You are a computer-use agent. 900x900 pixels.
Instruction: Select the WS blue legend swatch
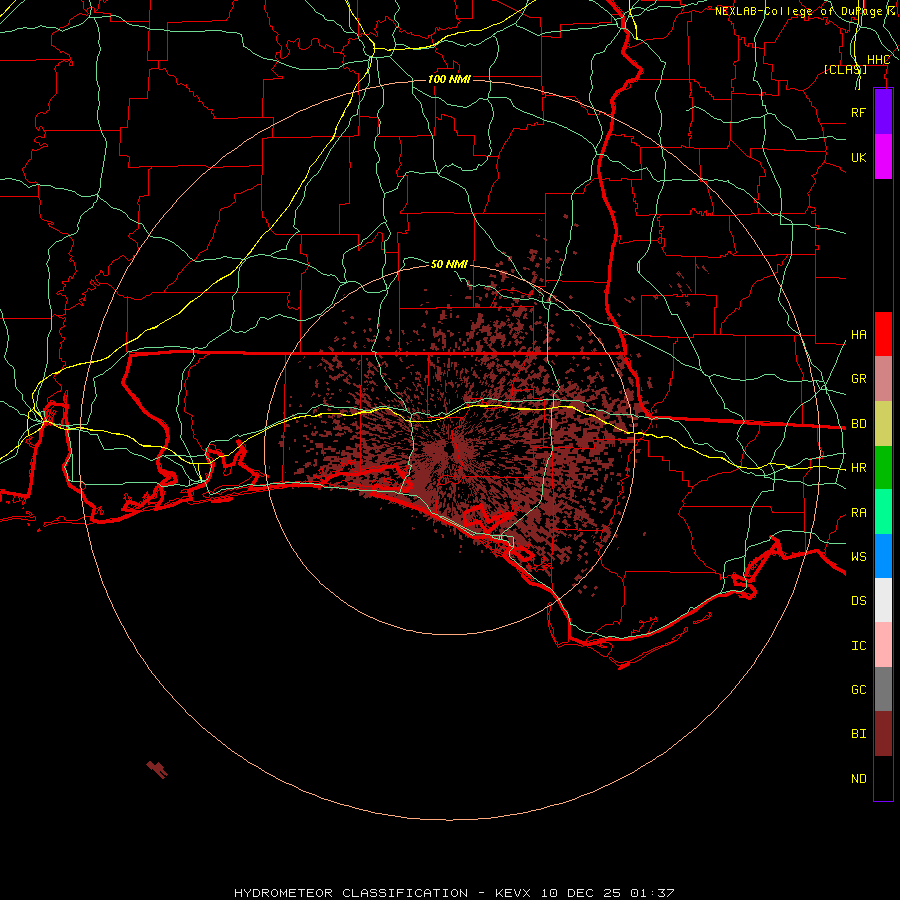coord(883,556)
